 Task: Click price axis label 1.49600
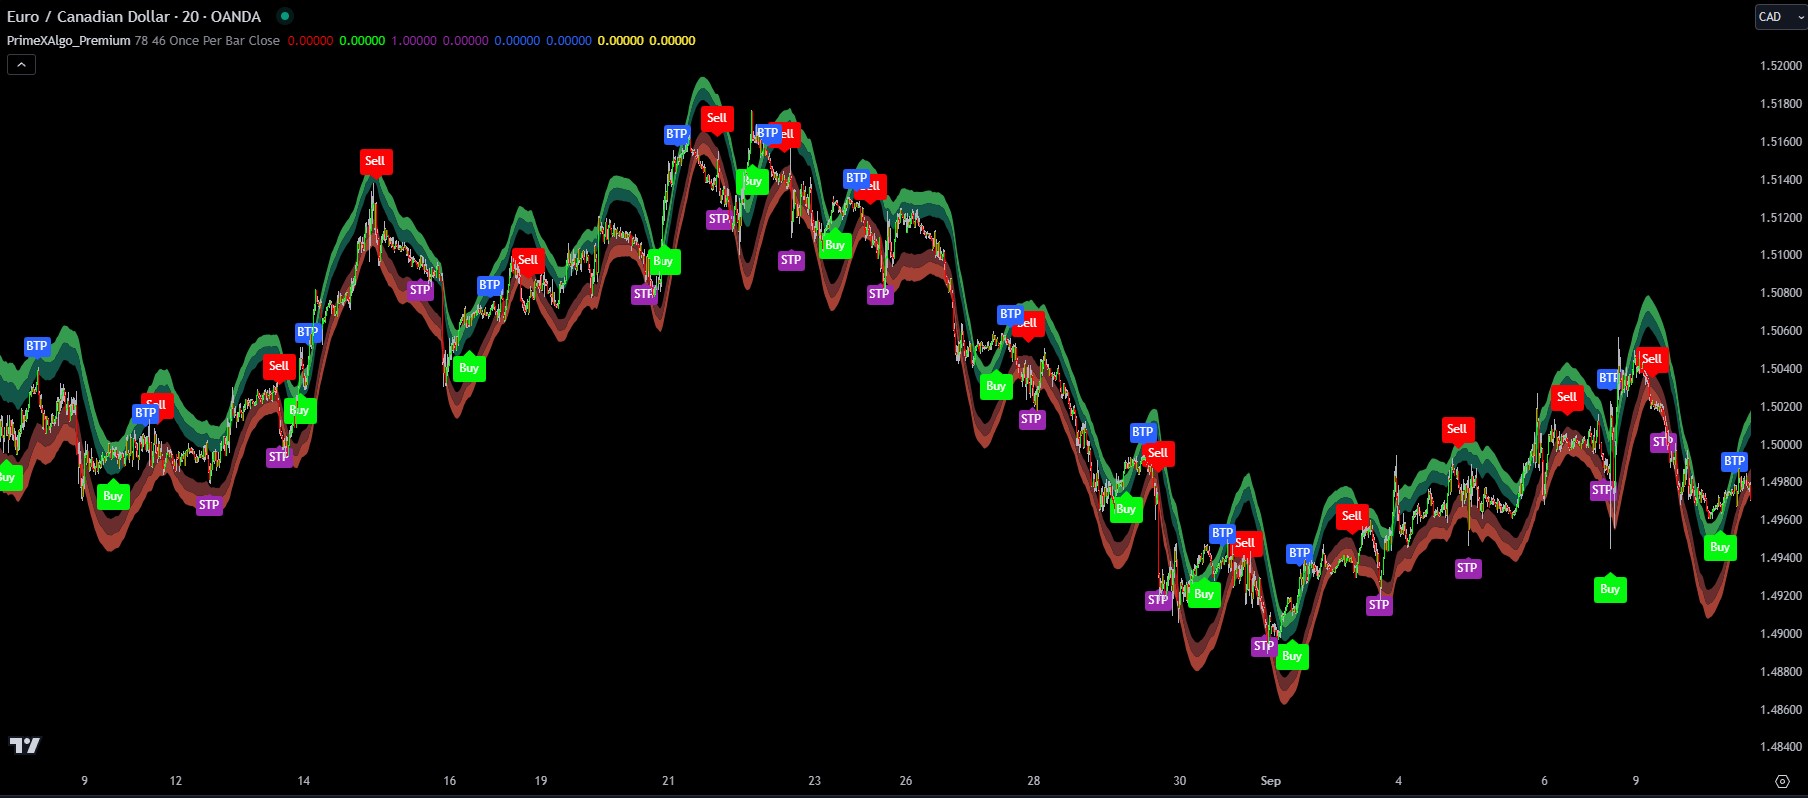[1781, 520]
